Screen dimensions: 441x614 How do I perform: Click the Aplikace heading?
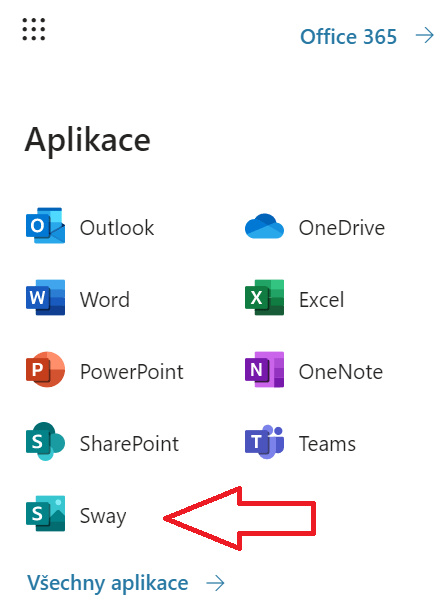click(88, 140)
